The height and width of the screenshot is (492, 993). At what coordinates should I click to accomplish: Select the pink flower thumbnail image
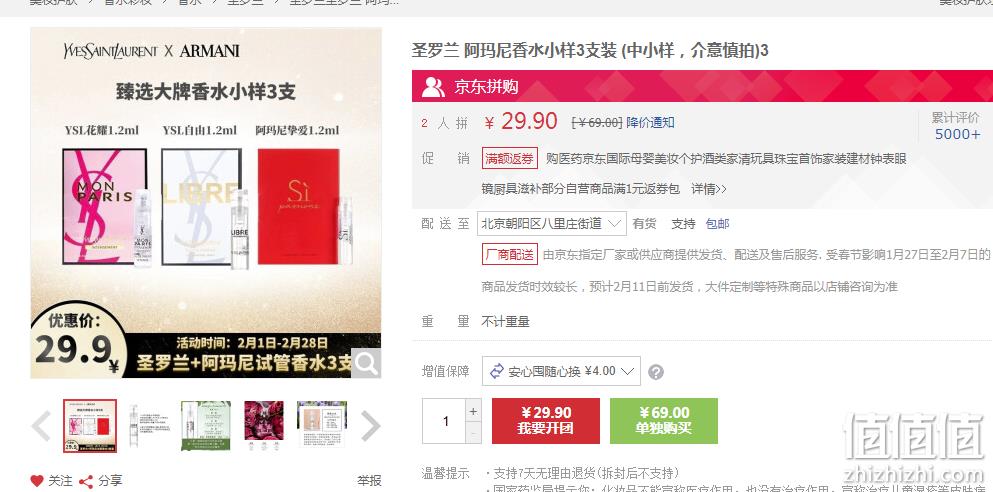264,425
